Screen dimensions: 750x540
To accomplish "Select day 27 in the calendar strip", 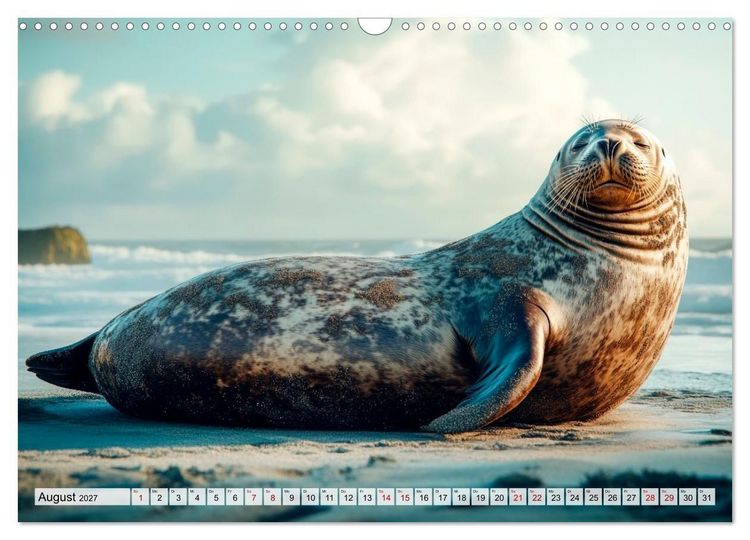I will 631,497.
